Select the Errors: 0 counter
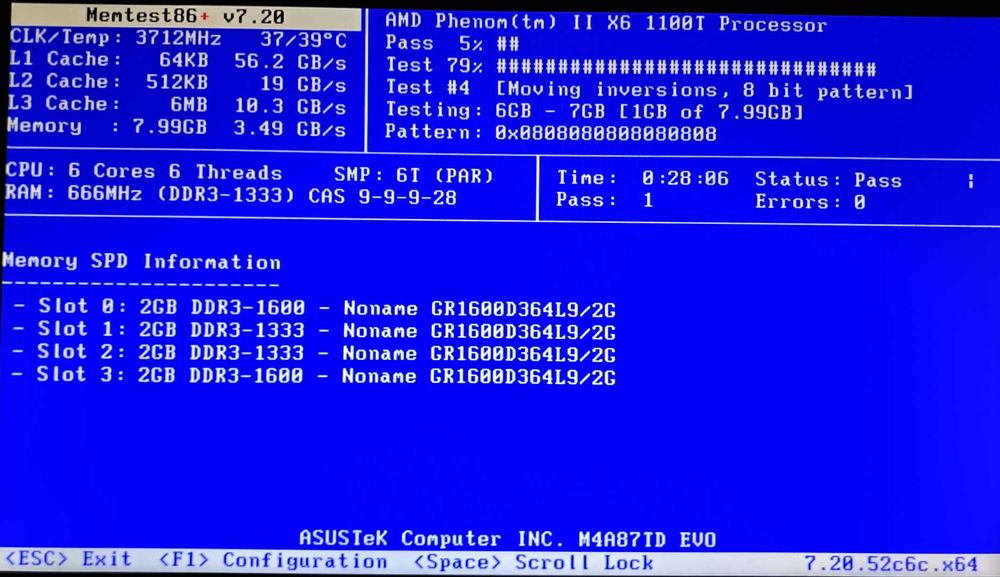1000x577 pixels. [x=811, y=202]
